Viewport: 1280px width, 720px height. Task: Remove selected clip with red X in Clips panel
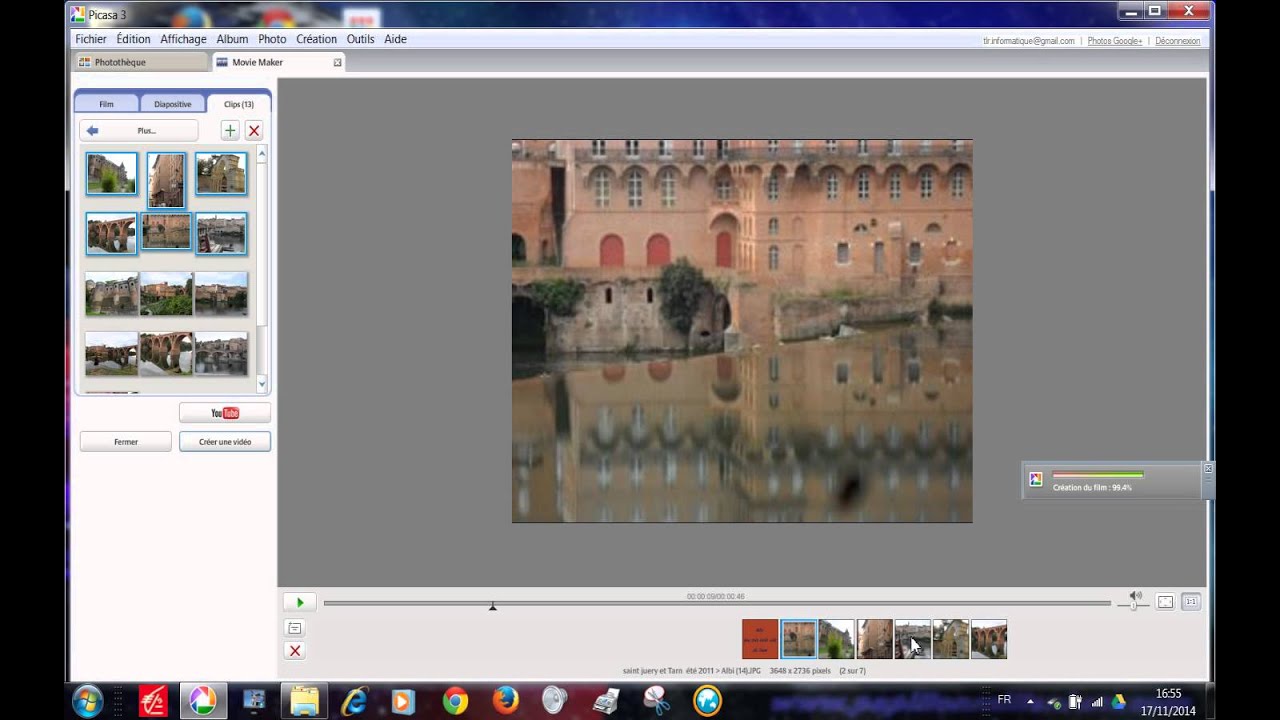coord(254,131)
